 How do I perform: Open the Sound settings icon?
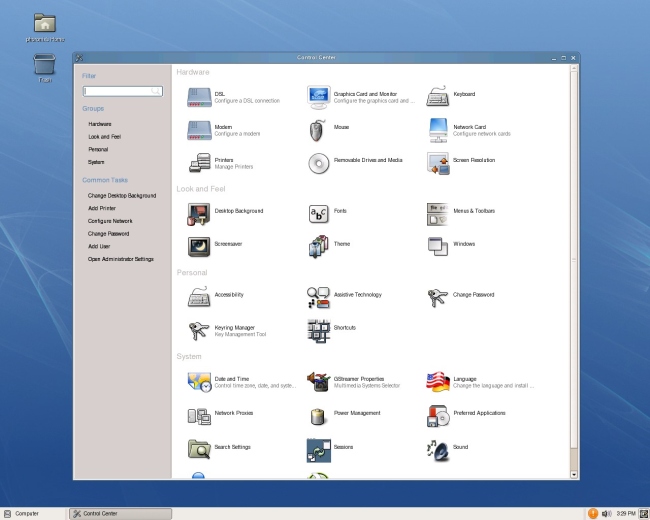point(438,448)
